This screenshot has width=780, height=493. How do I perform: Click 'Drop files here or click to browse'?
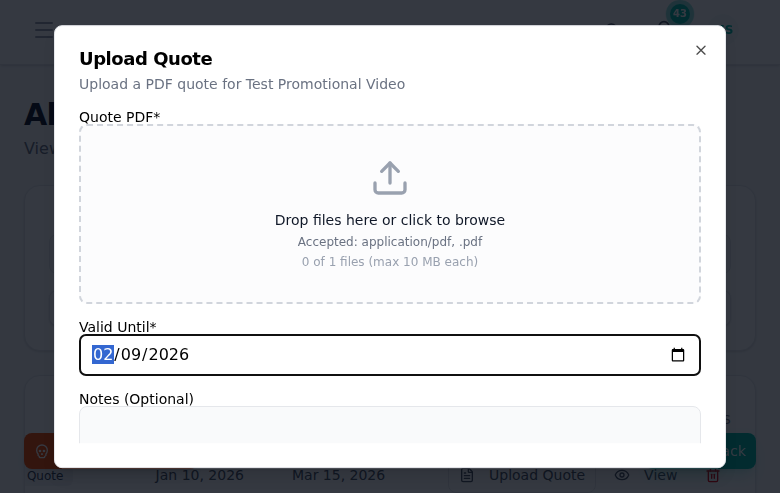coord(390,220)
